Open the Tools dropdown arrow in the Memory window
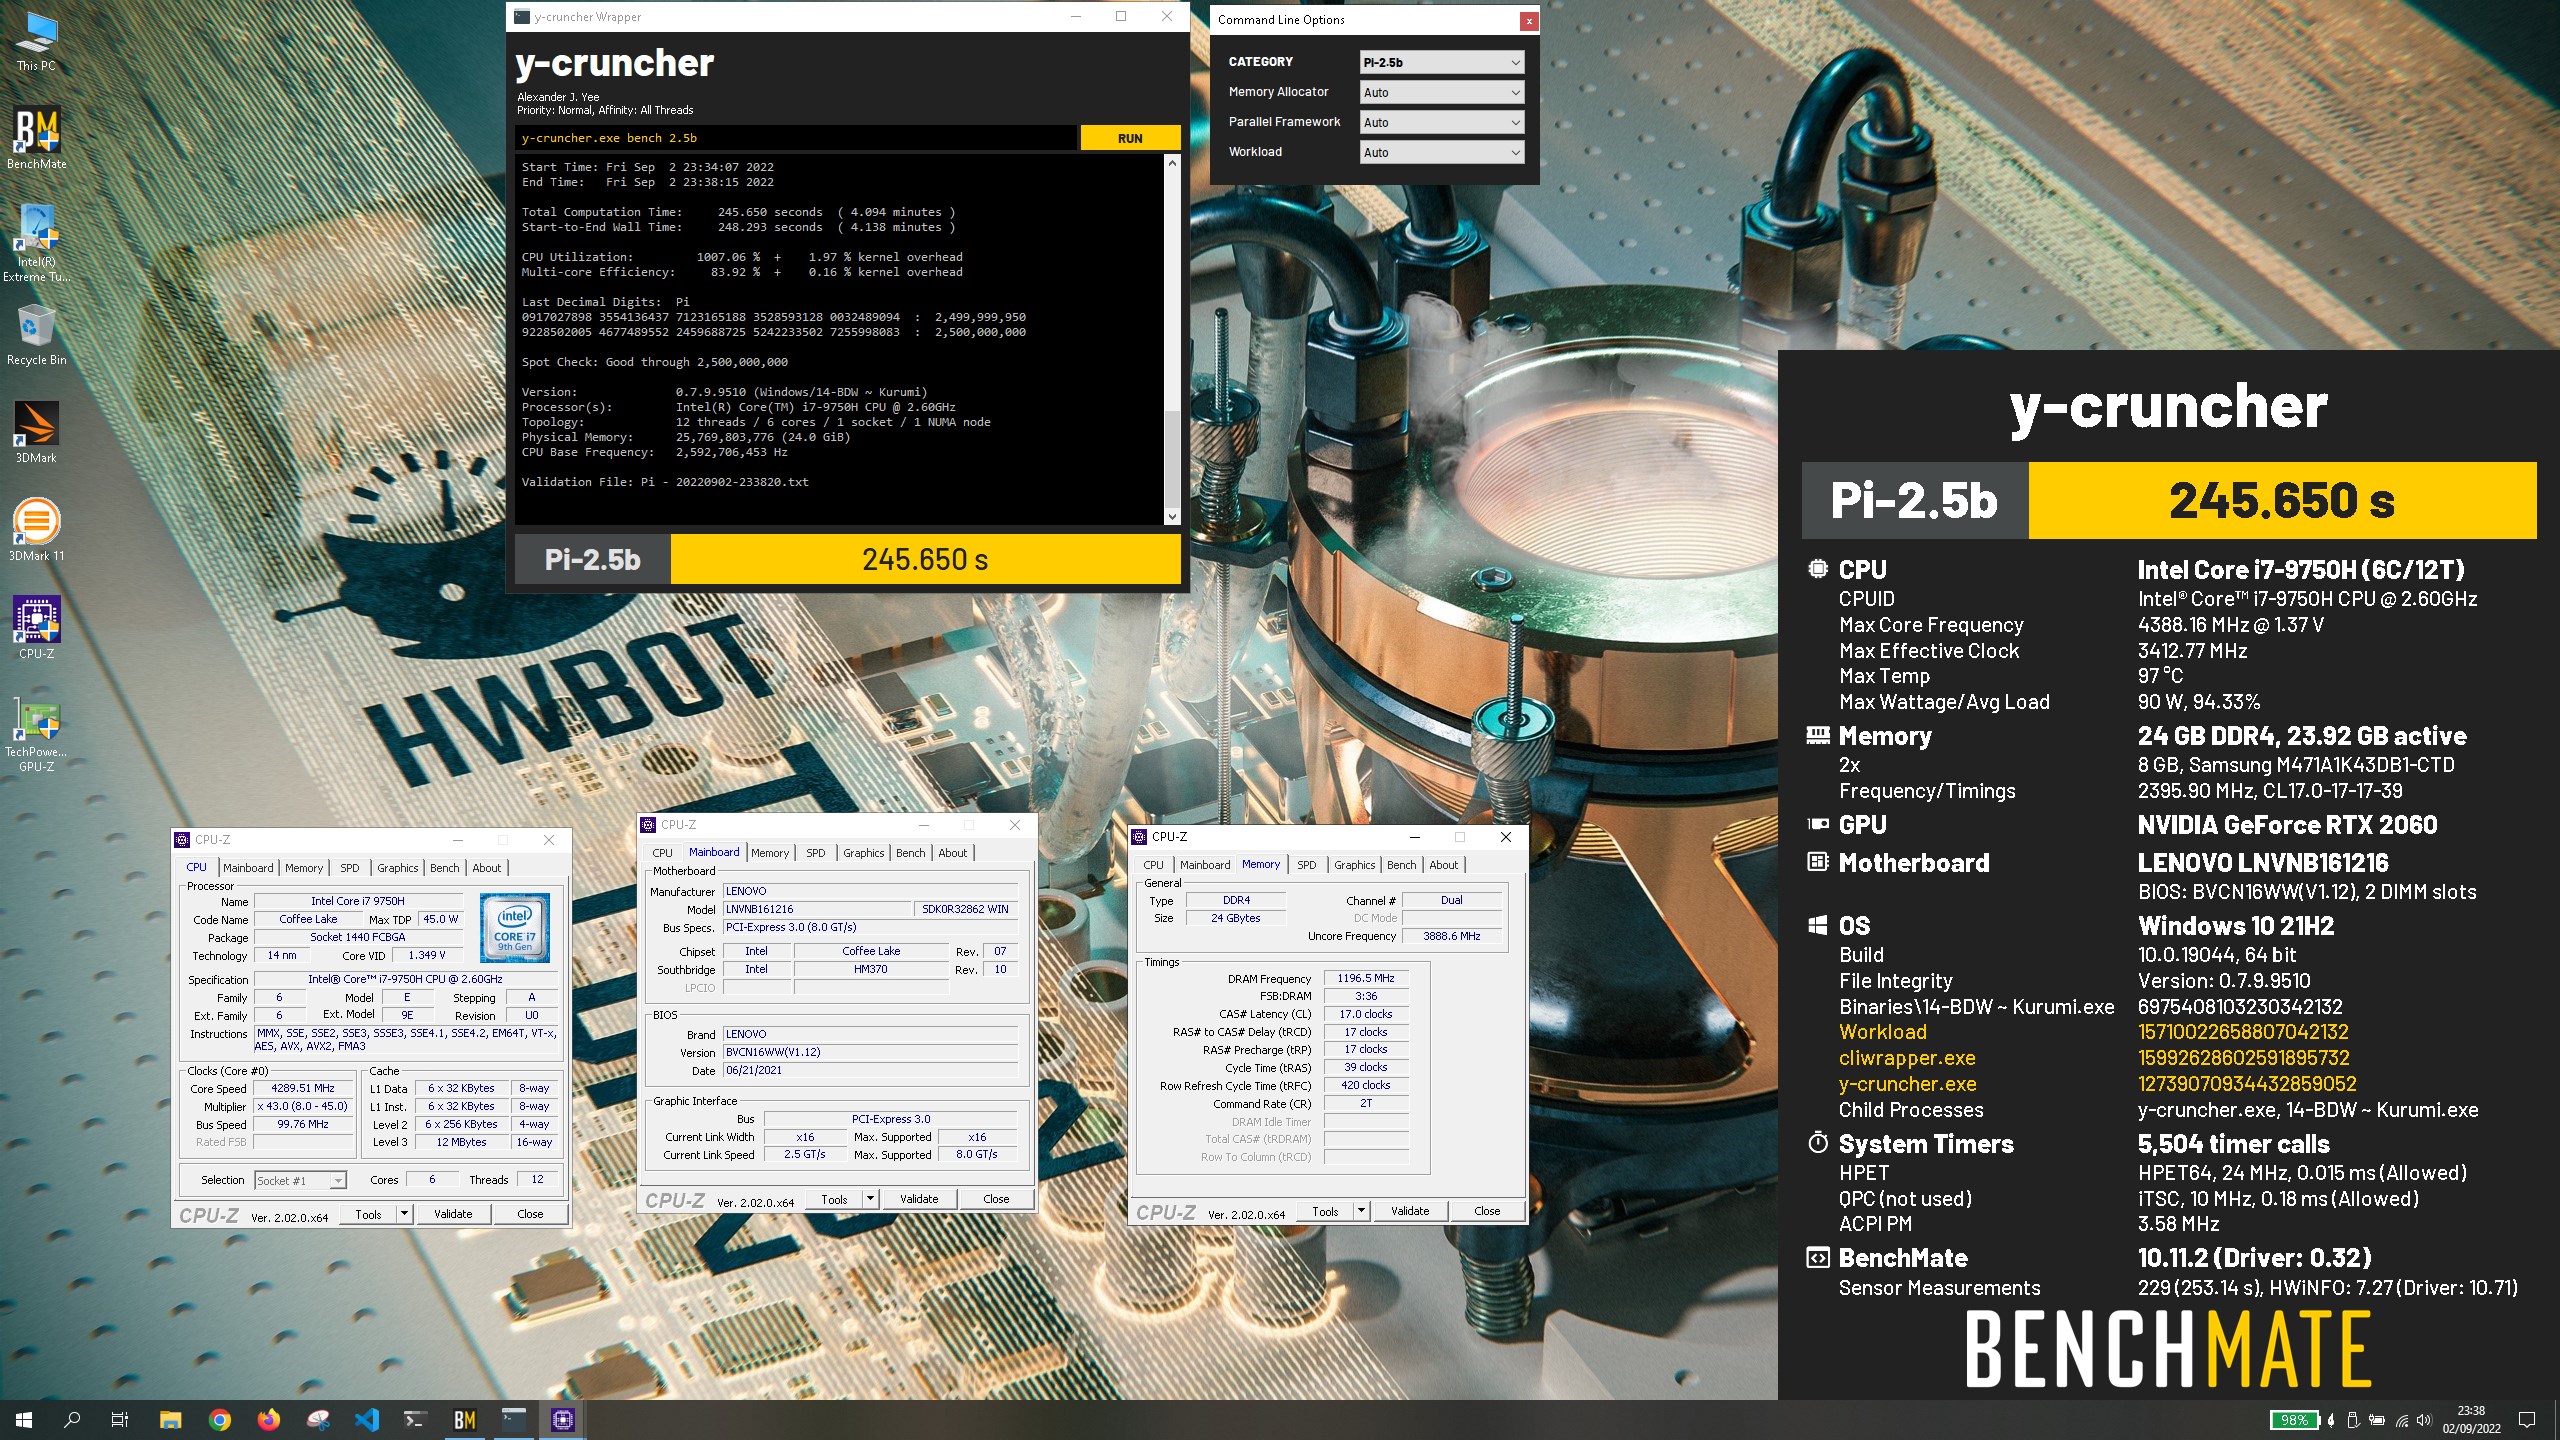 1362,1211
